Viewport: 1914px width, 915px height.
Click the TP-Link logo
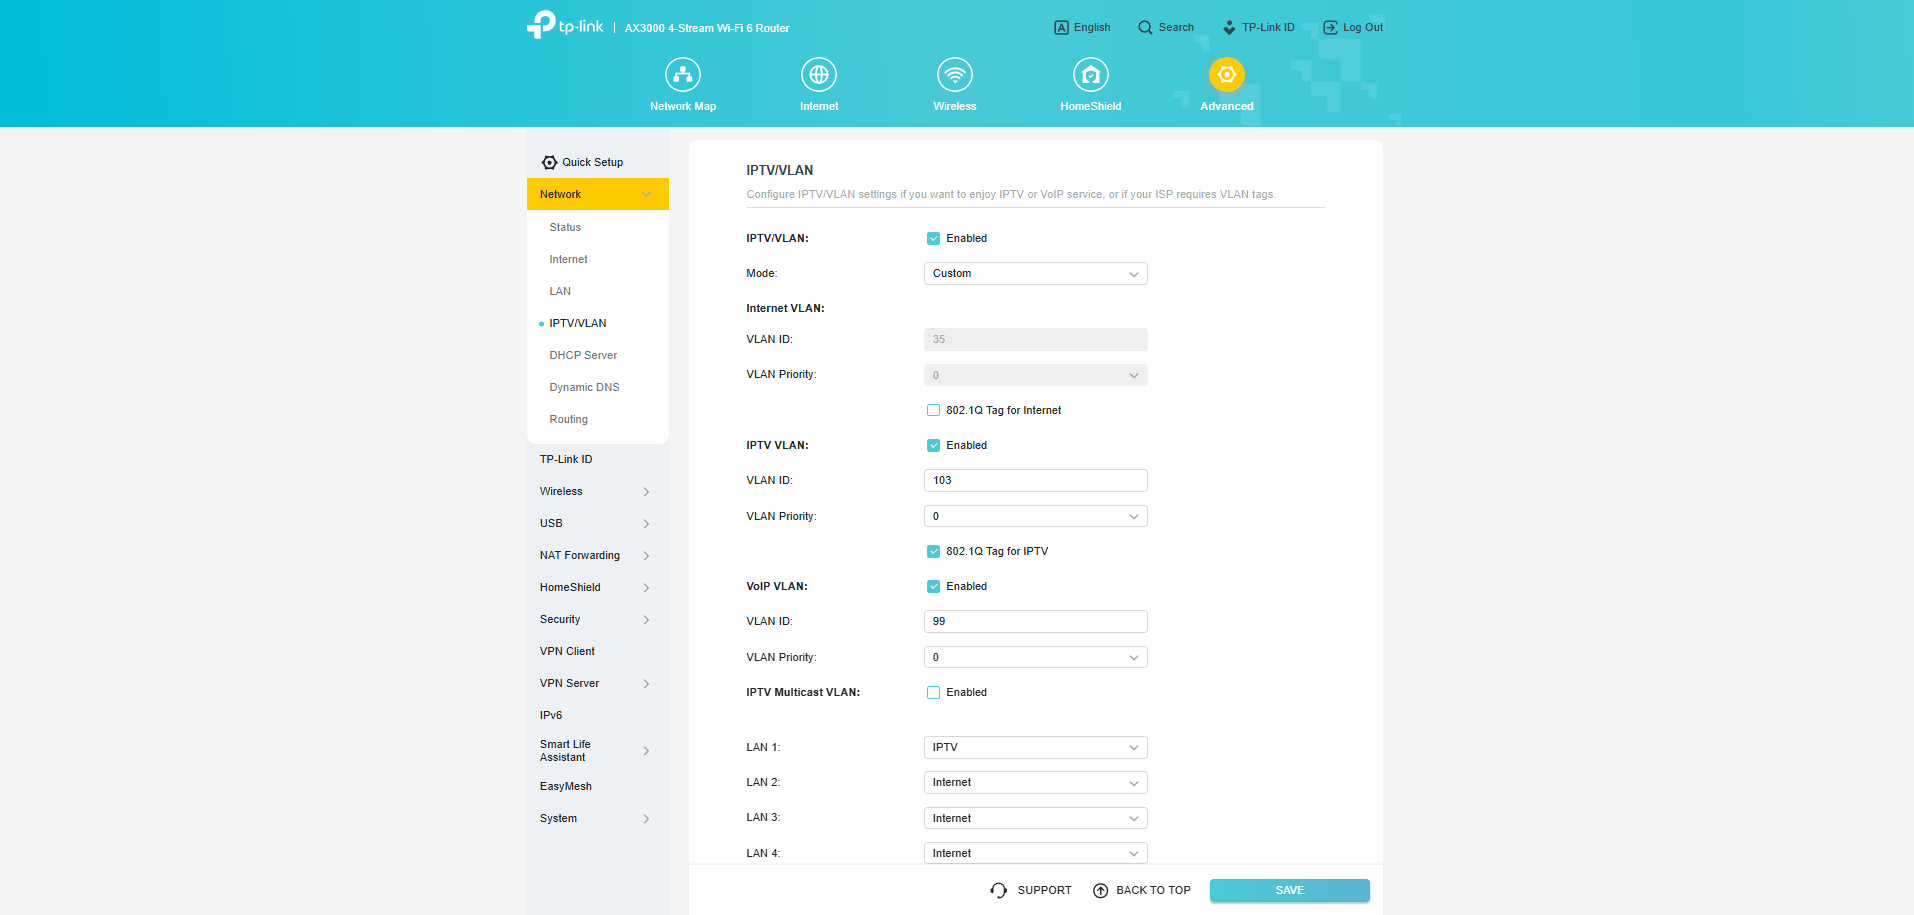tap(565, 25)
